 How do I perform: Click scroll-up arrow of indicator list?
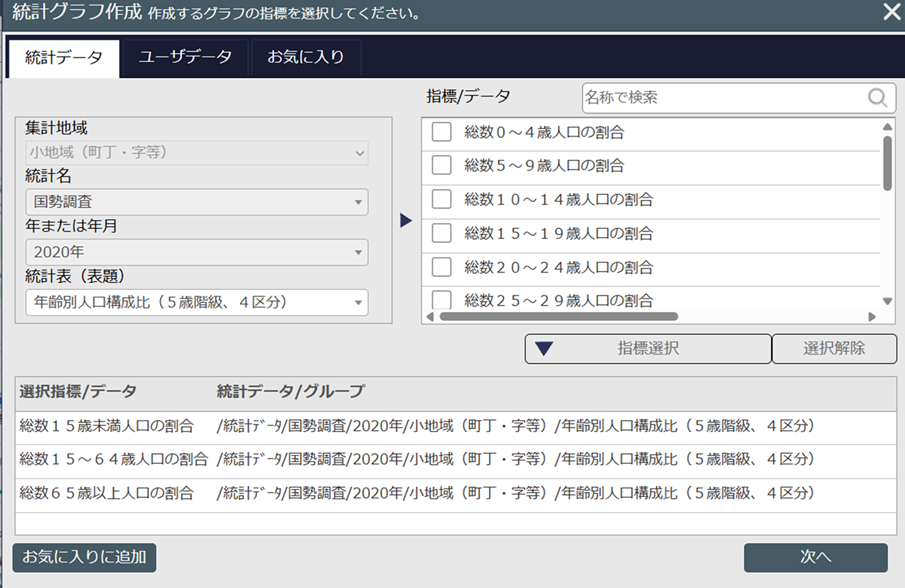pos(887,126)
